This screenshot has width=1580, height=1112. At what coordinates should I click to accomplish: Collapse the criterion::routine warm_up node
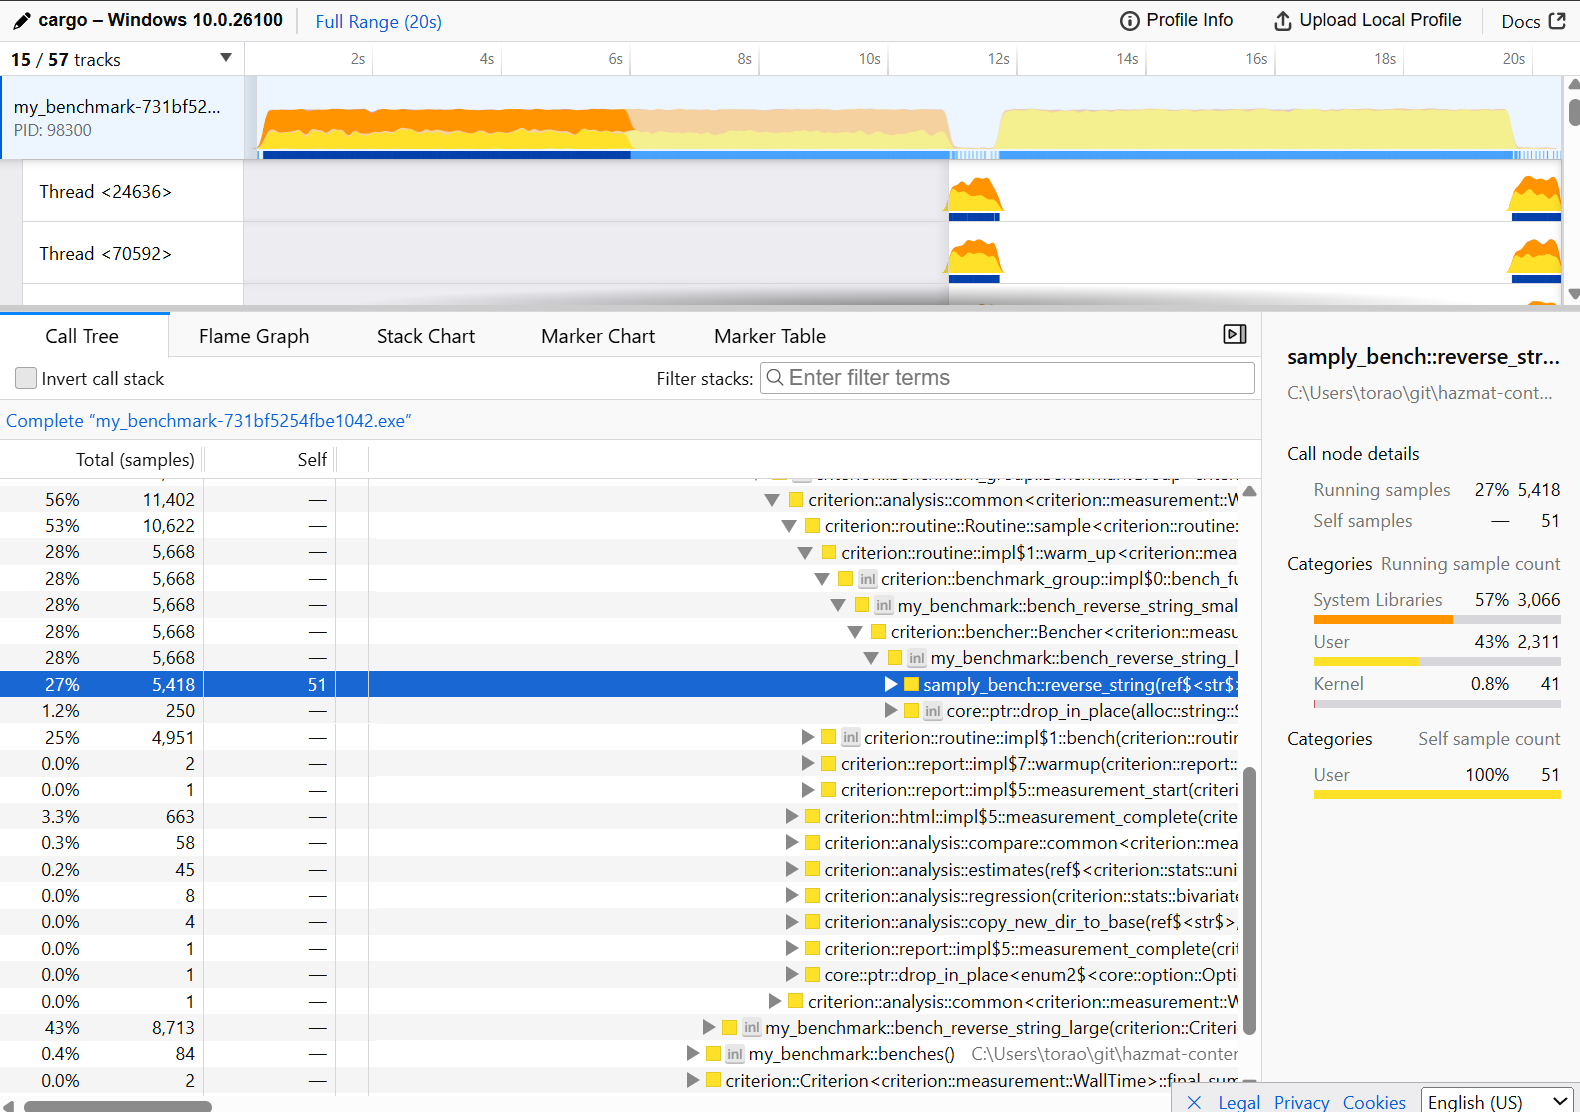[805, 553]
